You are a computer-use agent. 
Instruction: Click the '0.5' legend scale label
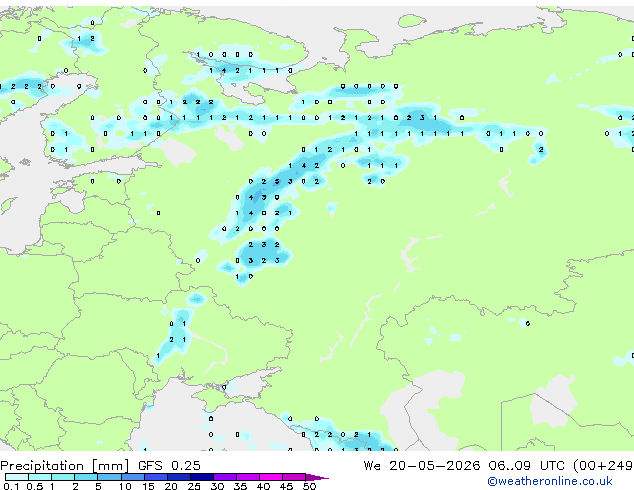tap(34, 486)
